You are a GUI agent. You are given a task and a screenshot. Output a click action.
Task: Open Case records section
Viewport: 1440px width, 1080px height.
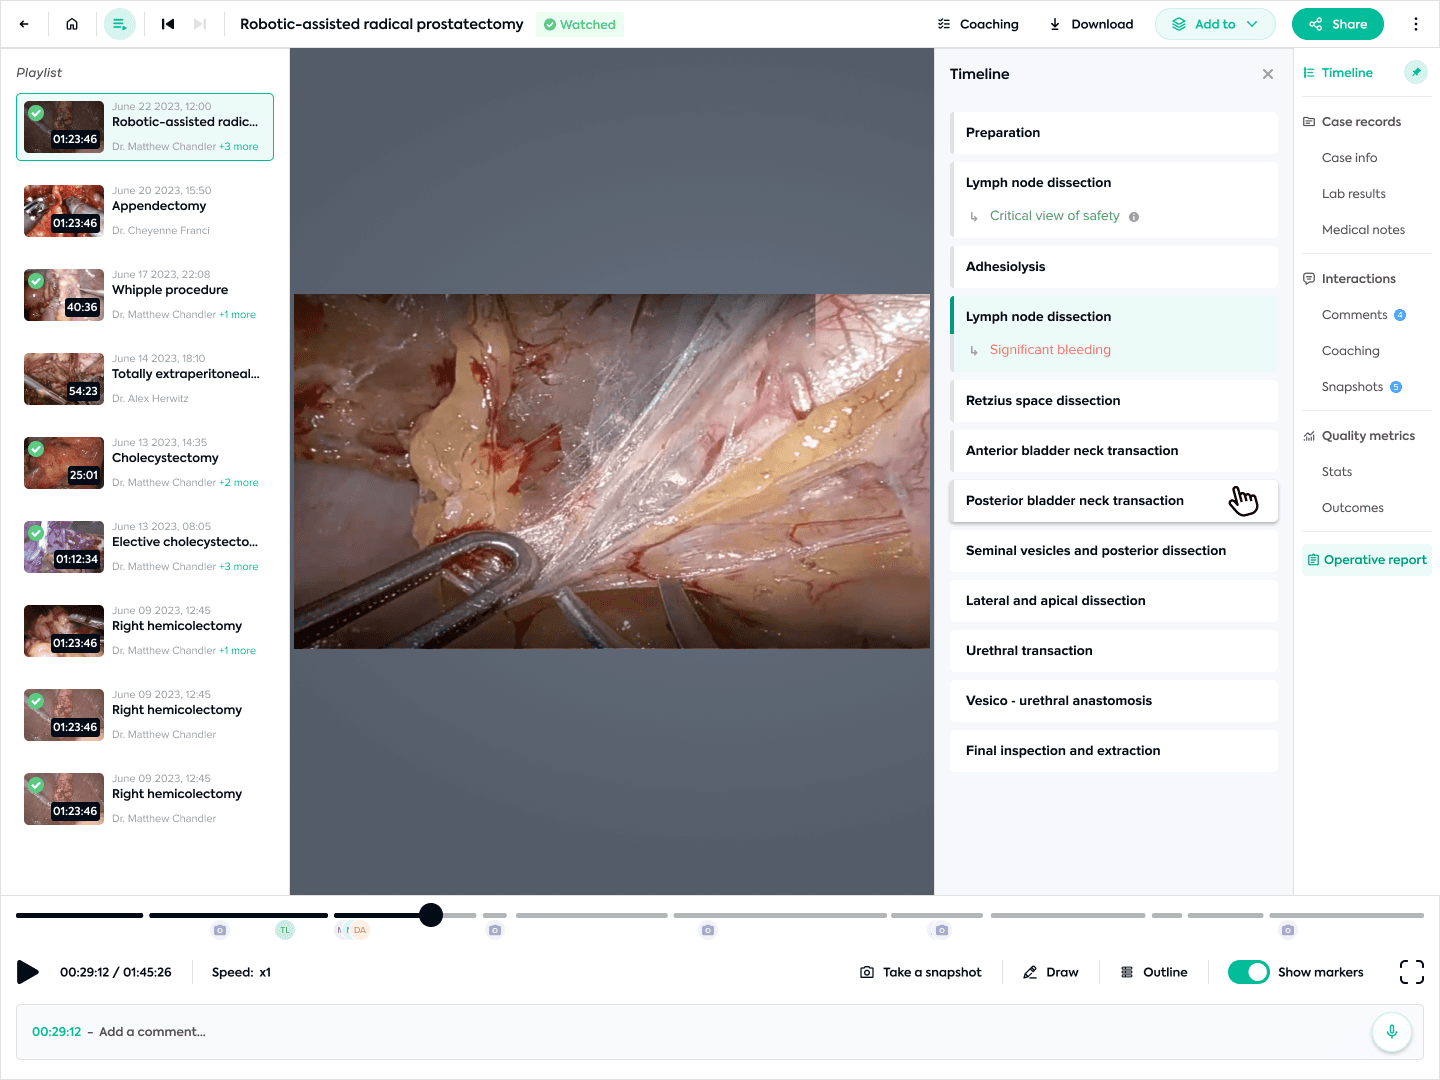click(x=1352, y=122)
